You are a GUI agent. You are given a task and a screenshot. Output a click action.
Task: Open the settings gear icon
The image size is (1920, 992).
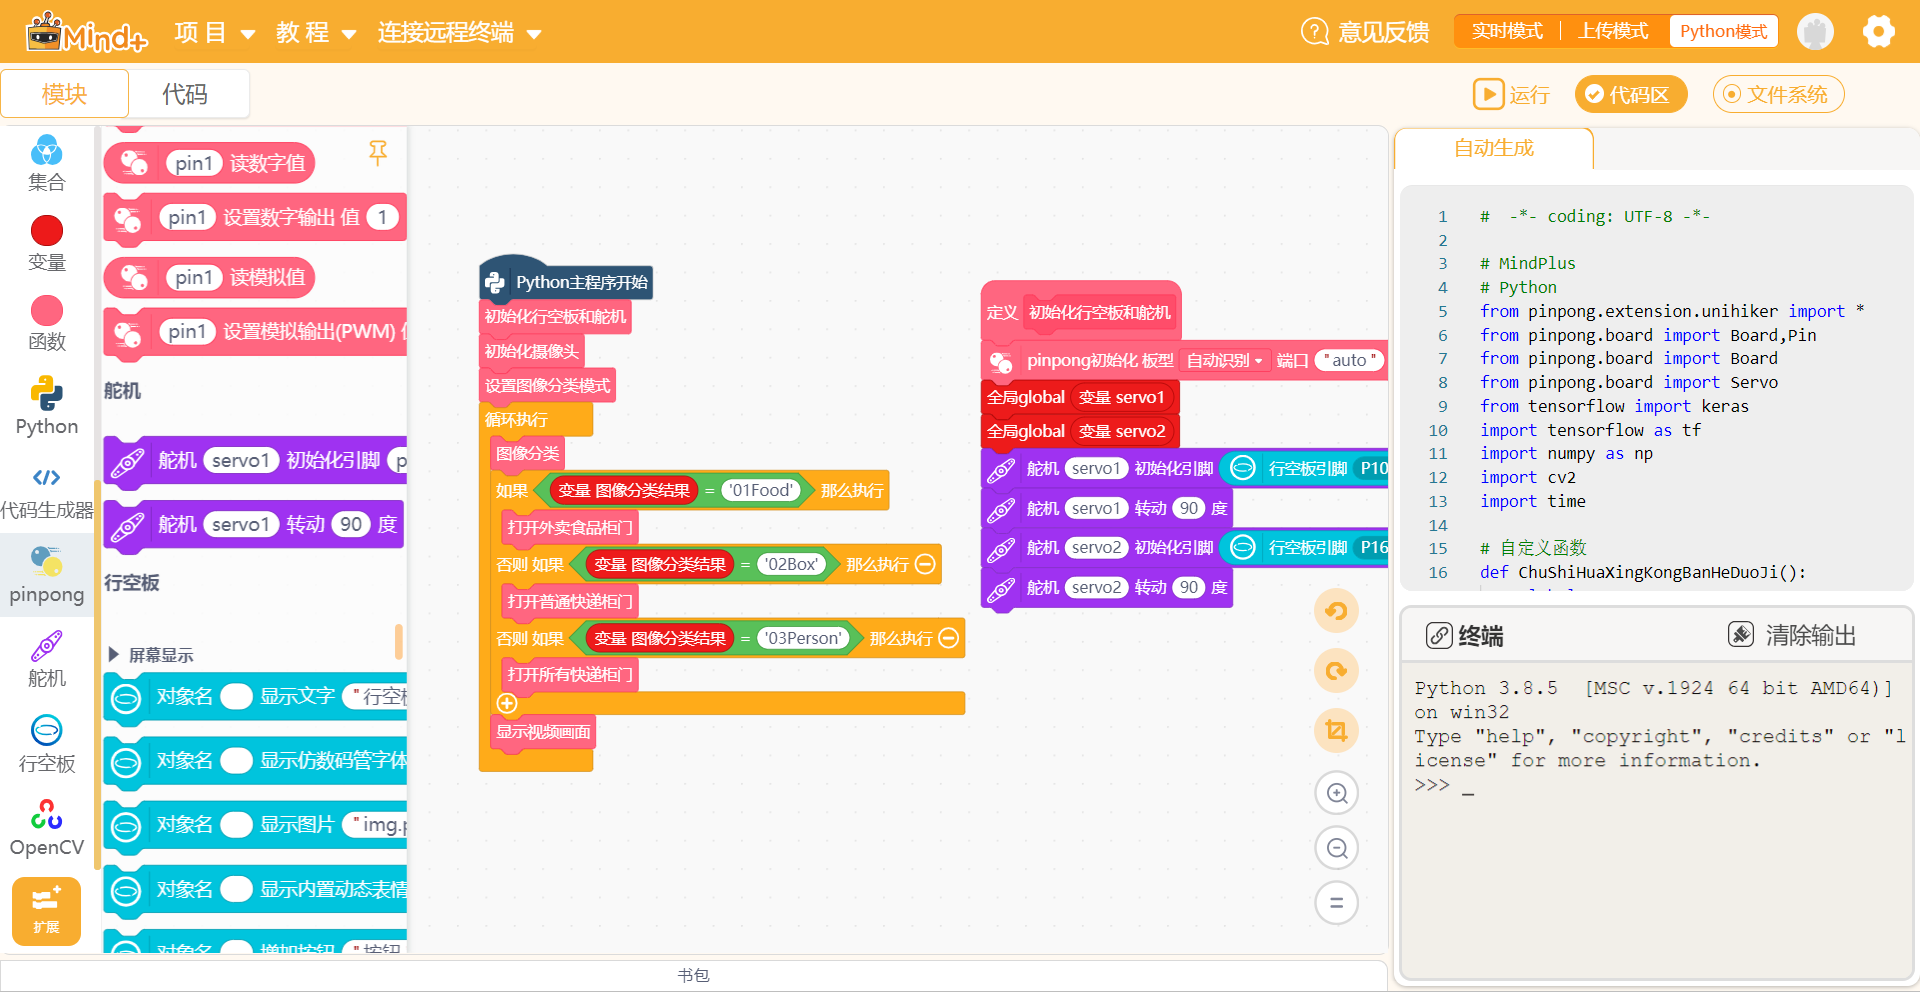click(1878, 32)
